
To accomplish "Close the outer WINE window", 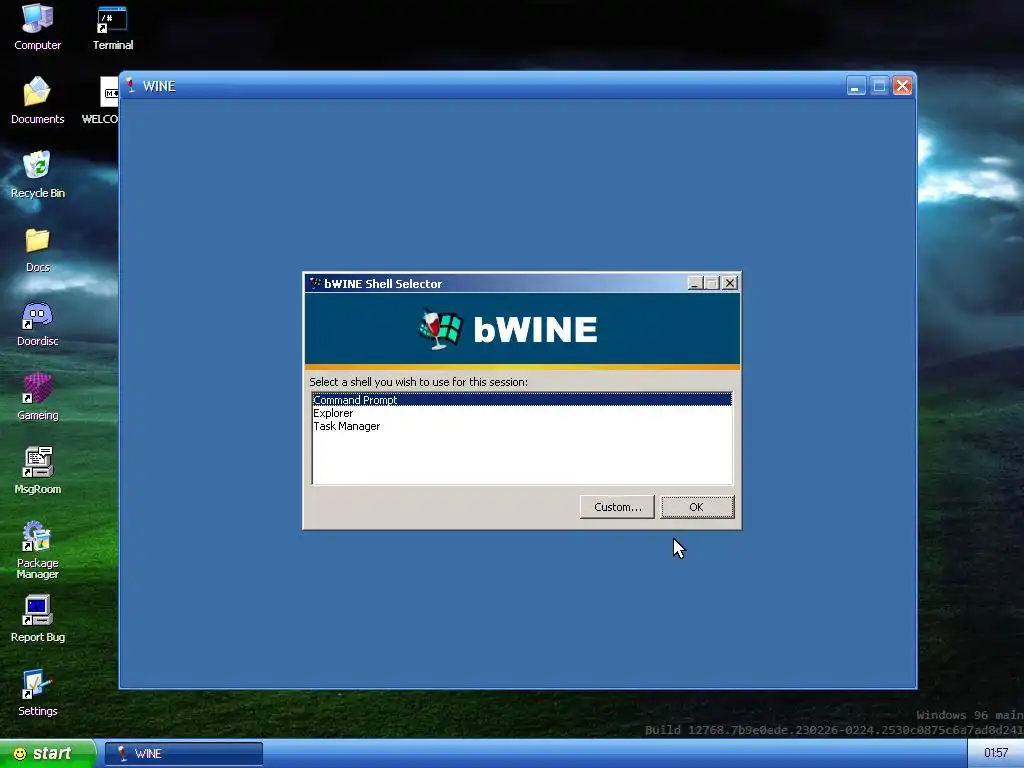I will [902, 86].
